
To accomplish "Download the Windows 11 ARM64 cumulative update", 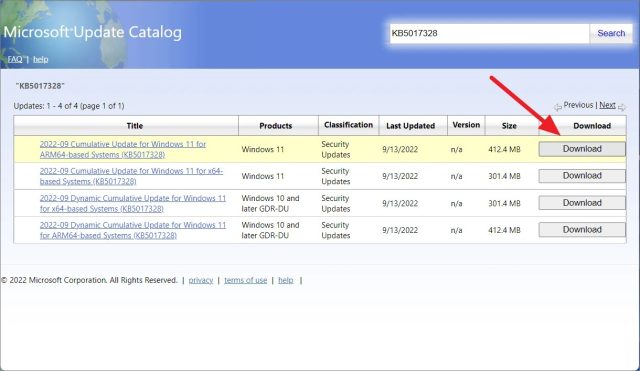I will coord(582,149).
